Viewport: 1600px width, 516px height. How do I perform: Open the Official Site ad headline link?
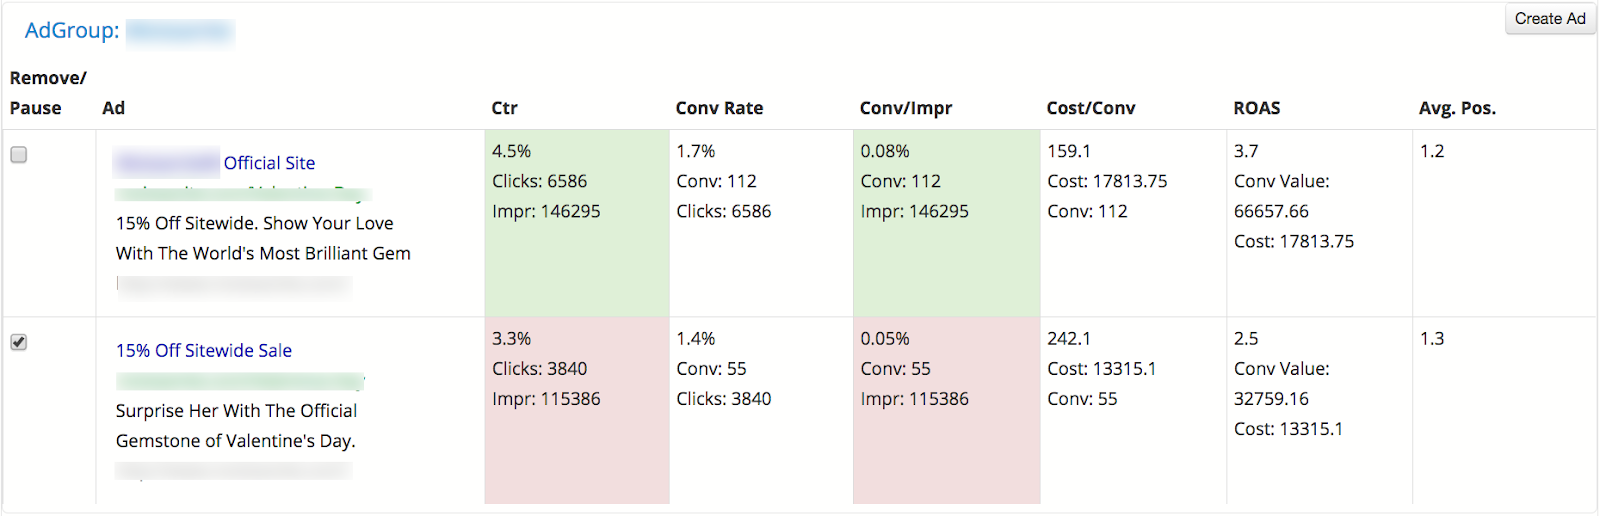pyautogui.click(x=269, y=163)
